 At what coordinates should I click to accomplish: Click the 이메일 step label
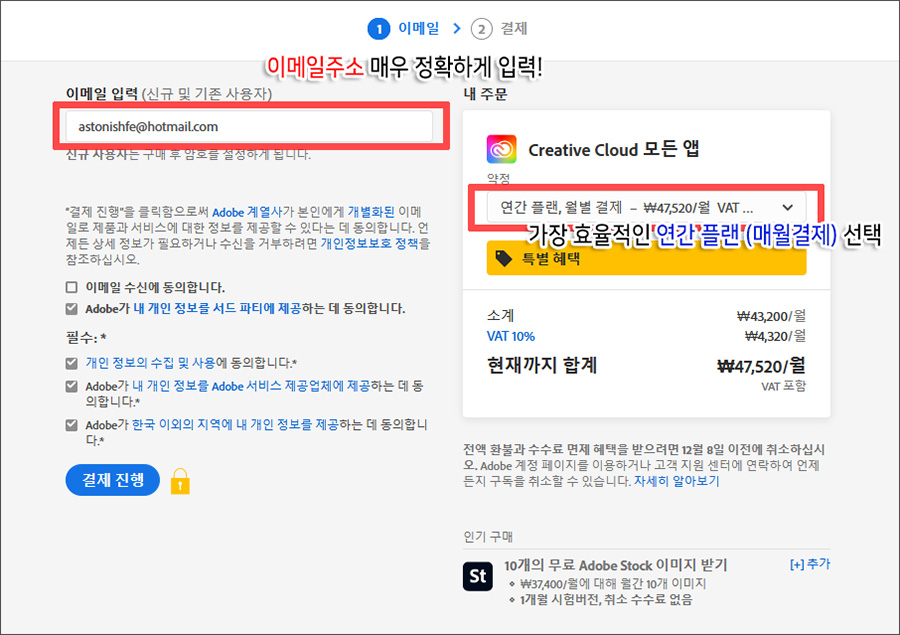(418, 28)
